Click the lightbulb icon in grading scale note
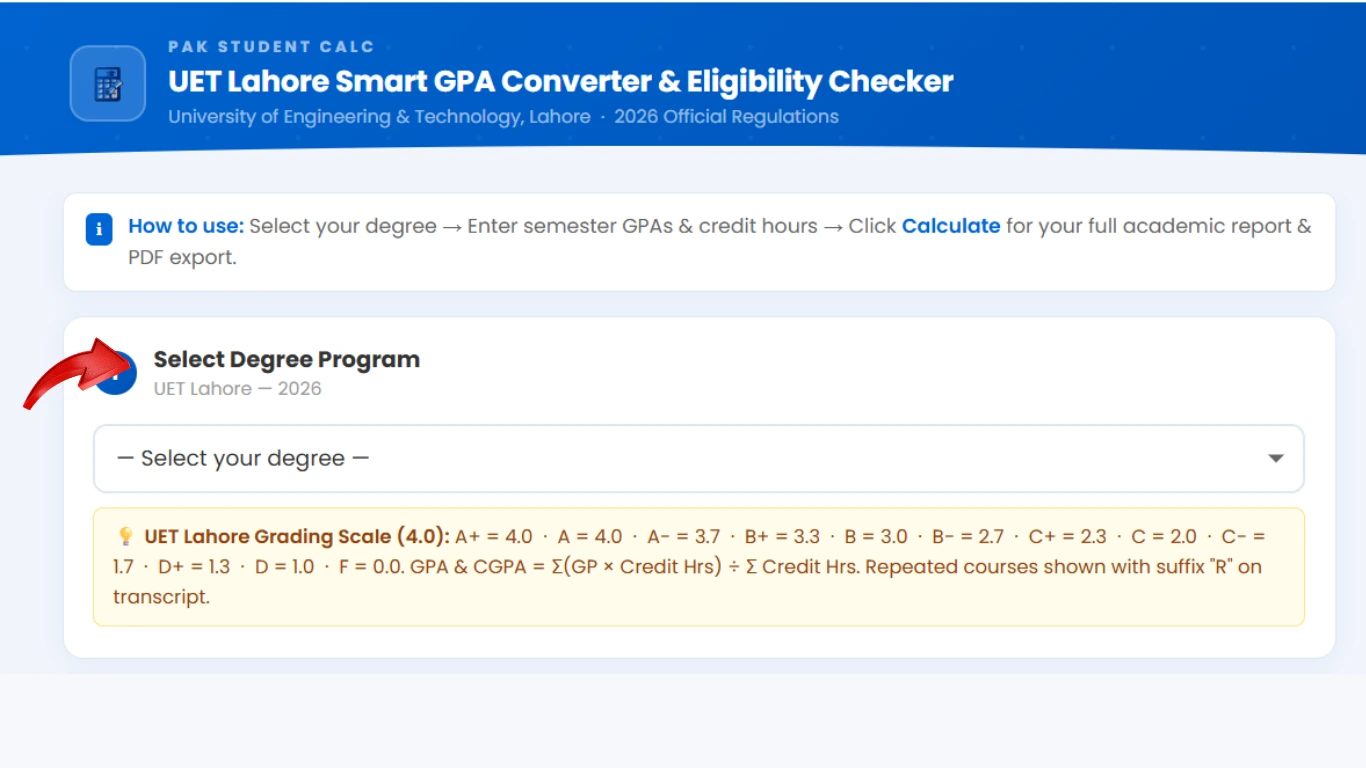The width and height of the screenshot is (1366, 768). (125, 537)
